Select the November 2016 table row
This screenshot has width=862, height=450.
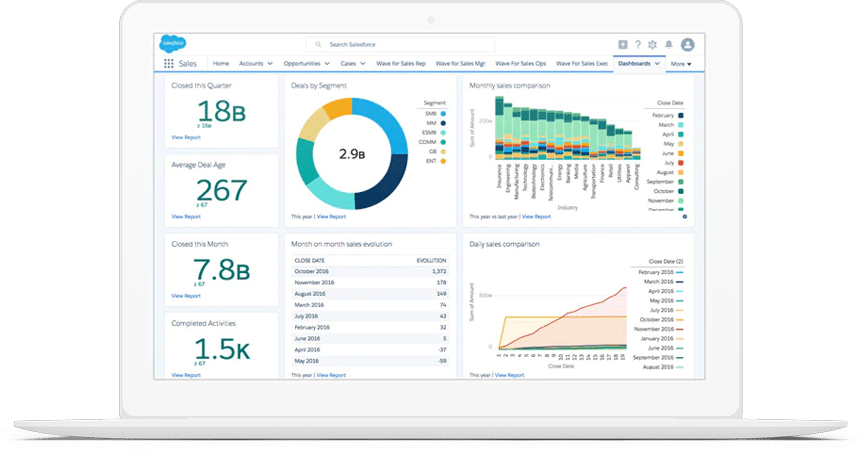coord(370,282)
